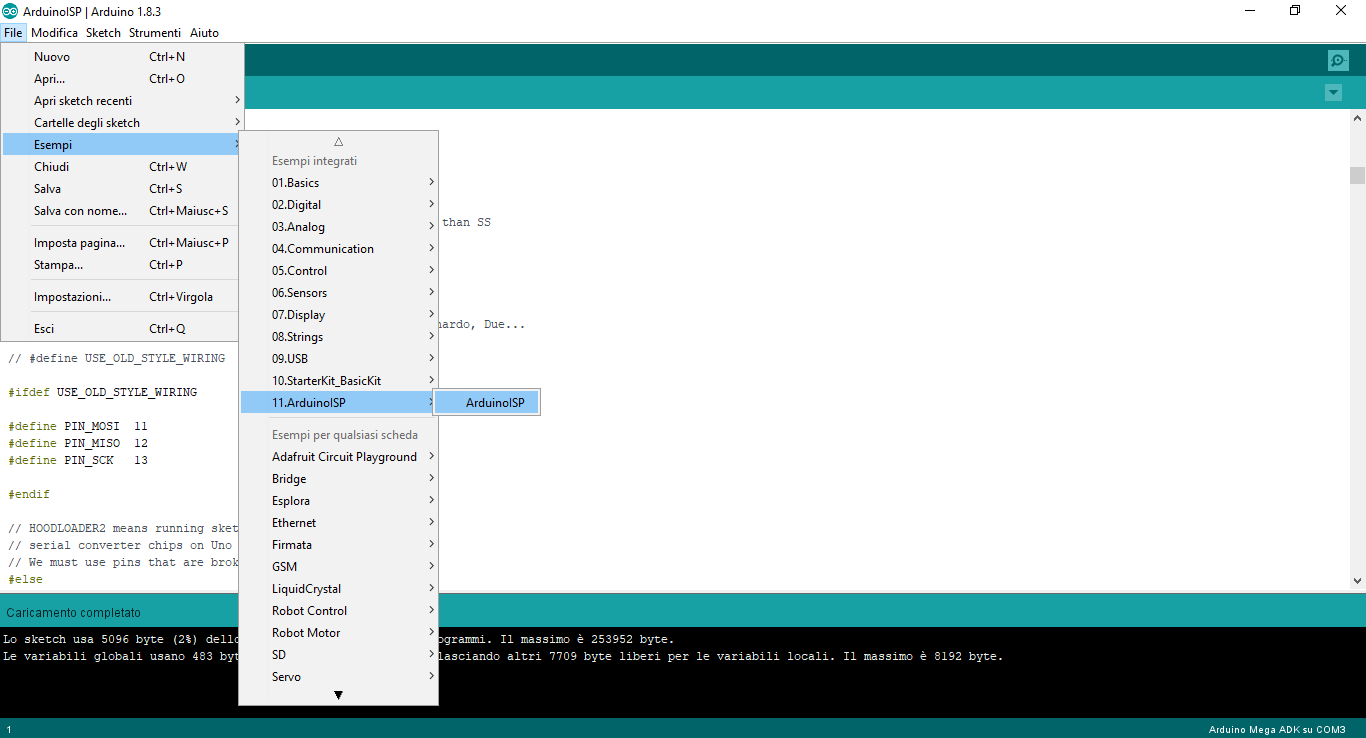
Task: Choose Salva con nome...
Action: [122, 211]
